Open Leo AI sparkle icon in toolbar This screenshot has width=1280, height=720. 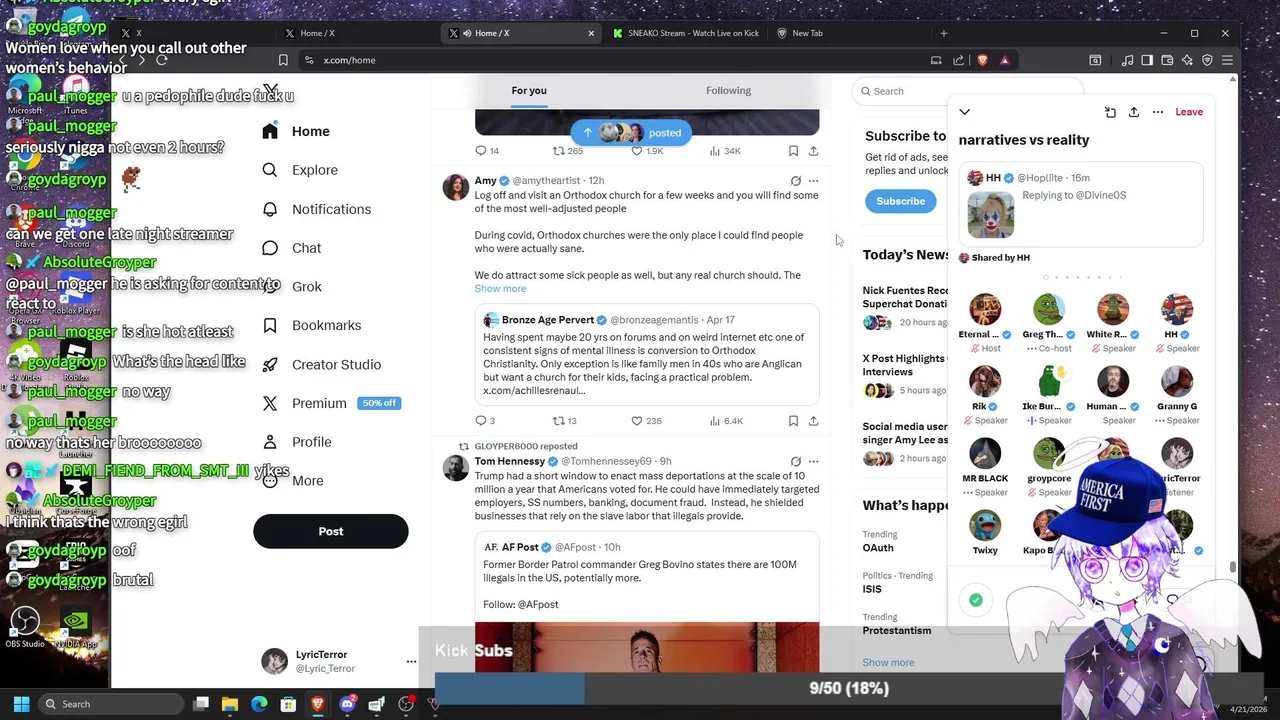coord(1187,60)
